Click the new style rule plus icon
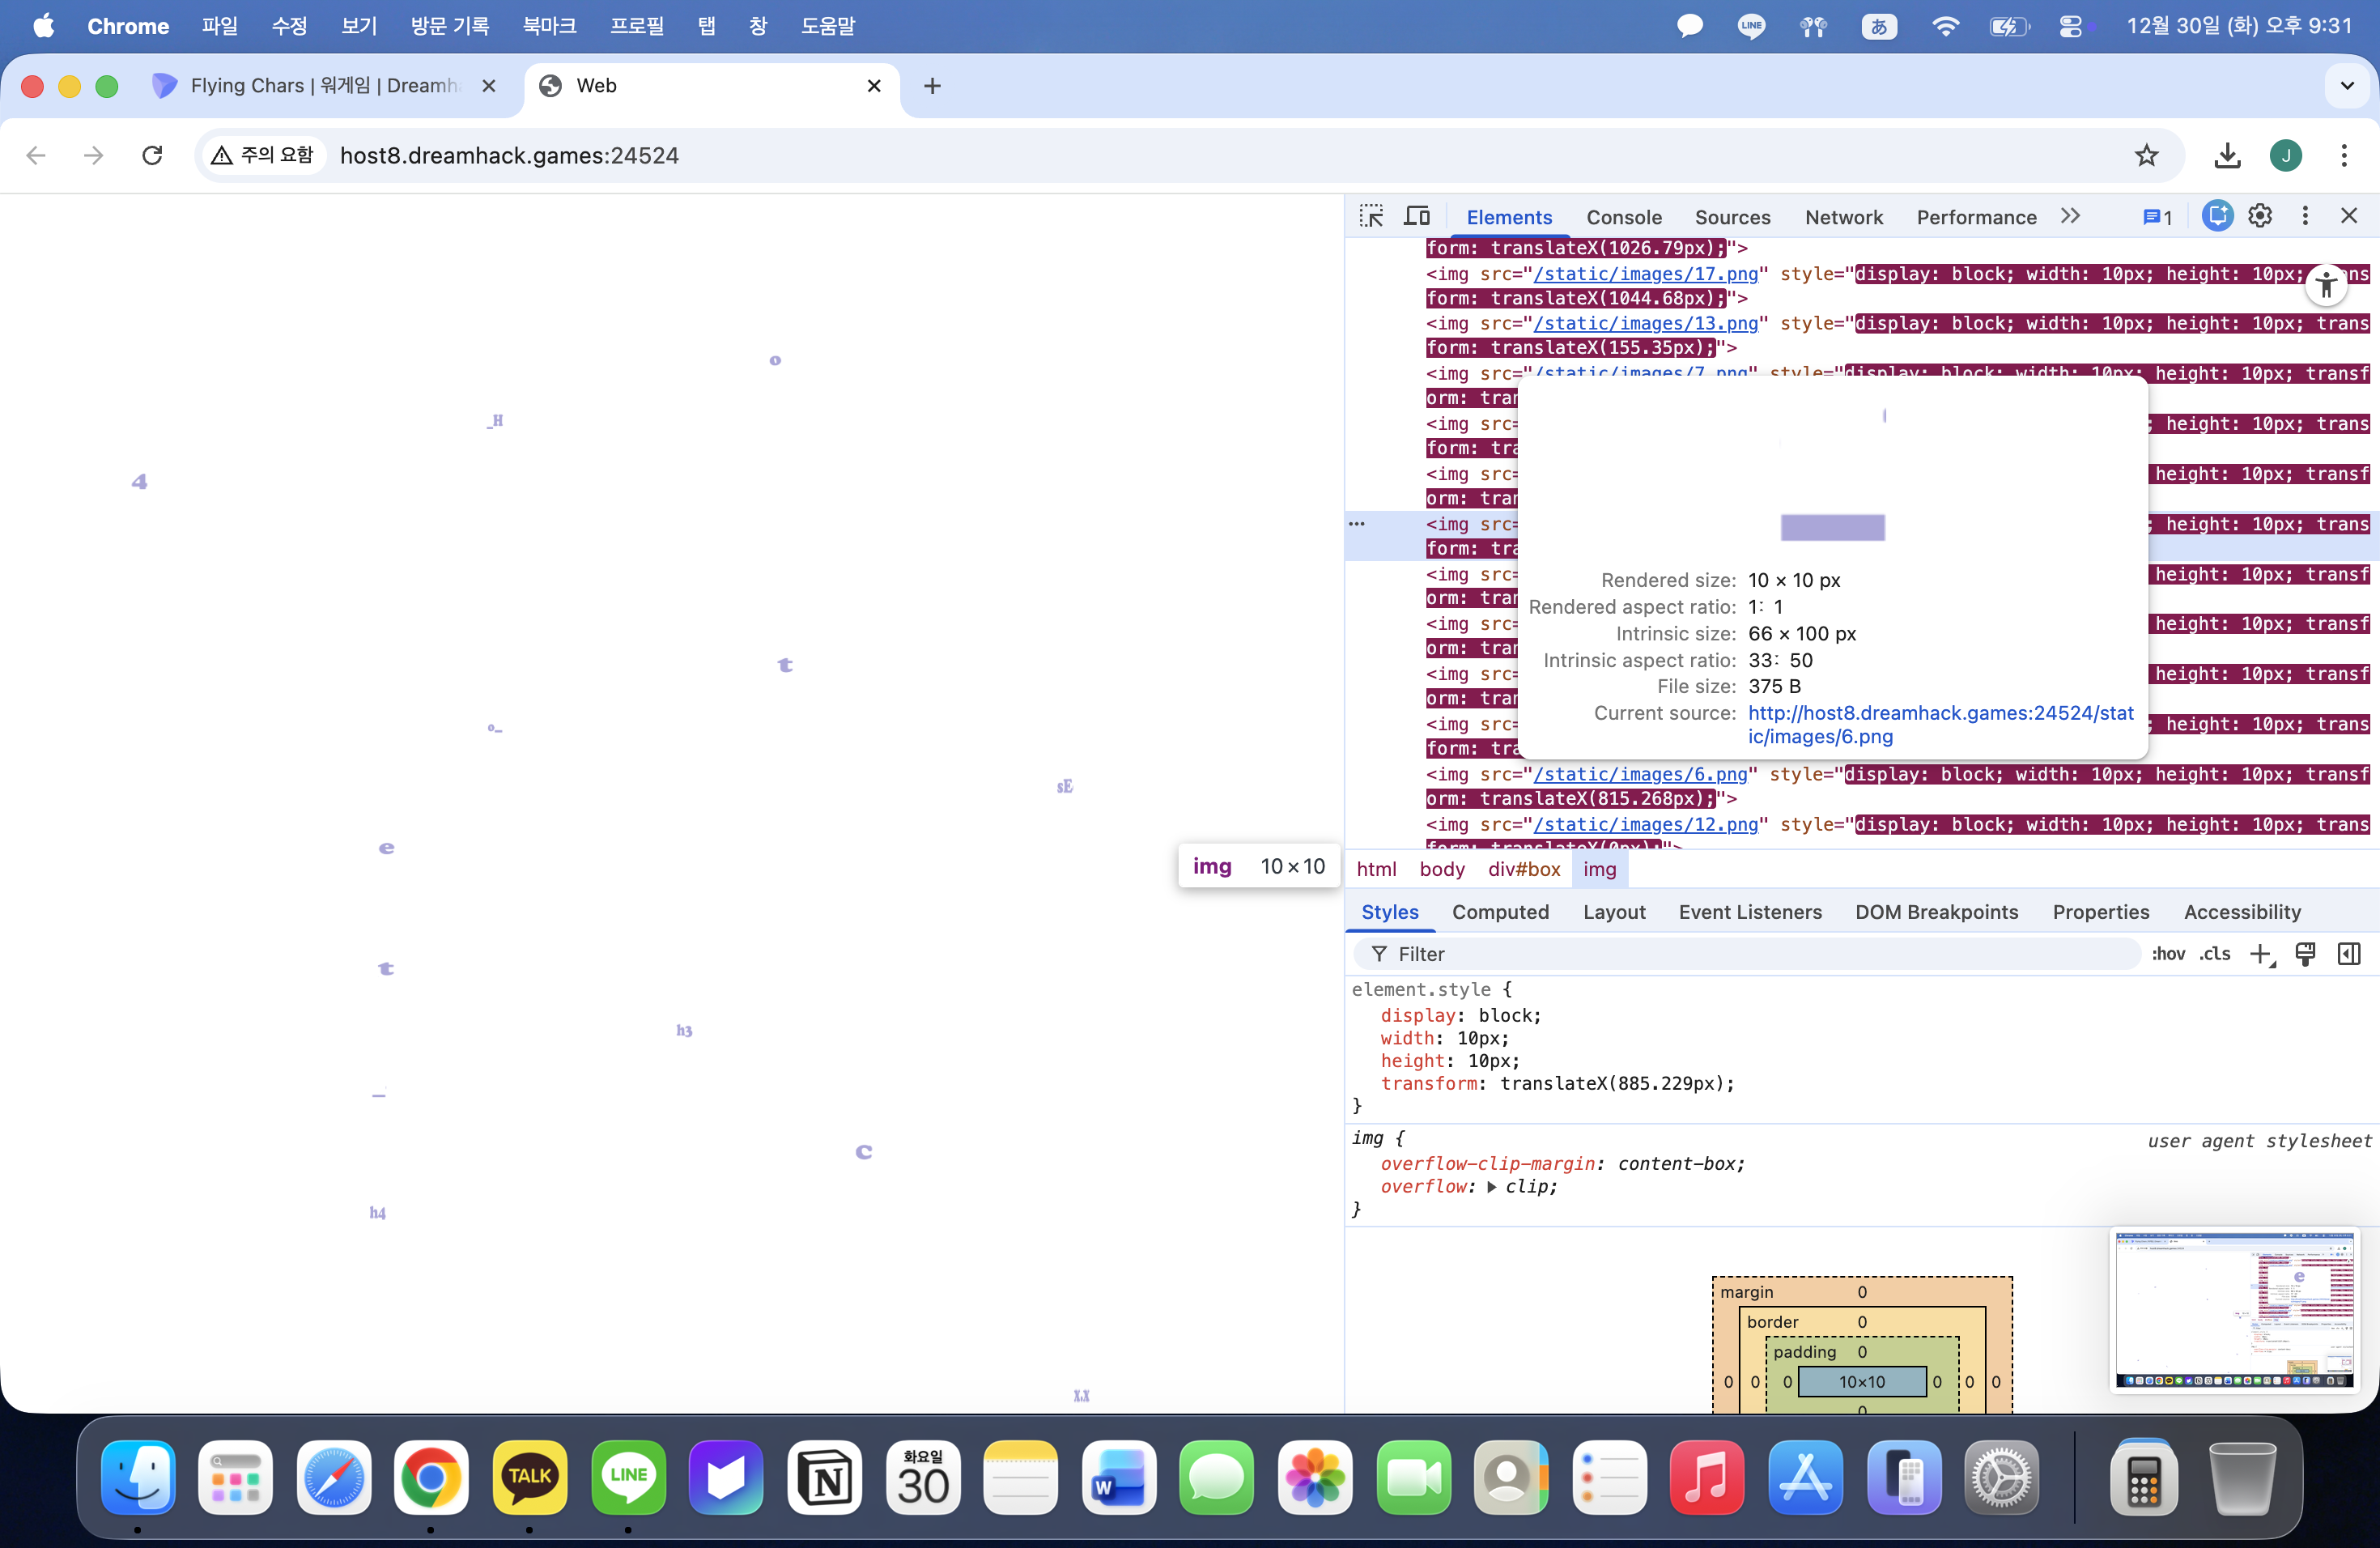This screenshot has height=1548, width=2380. [x=2261, y=954]
